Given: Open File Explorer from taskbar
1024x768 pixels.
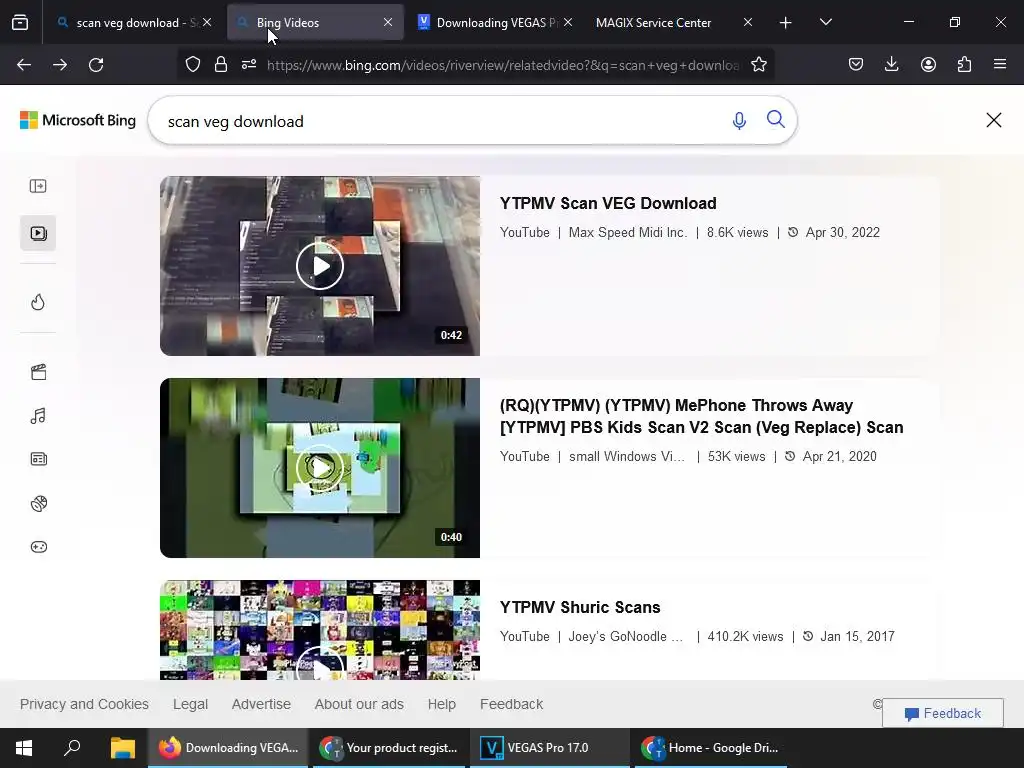Looking at the screenshot, I should coord(122,748).
